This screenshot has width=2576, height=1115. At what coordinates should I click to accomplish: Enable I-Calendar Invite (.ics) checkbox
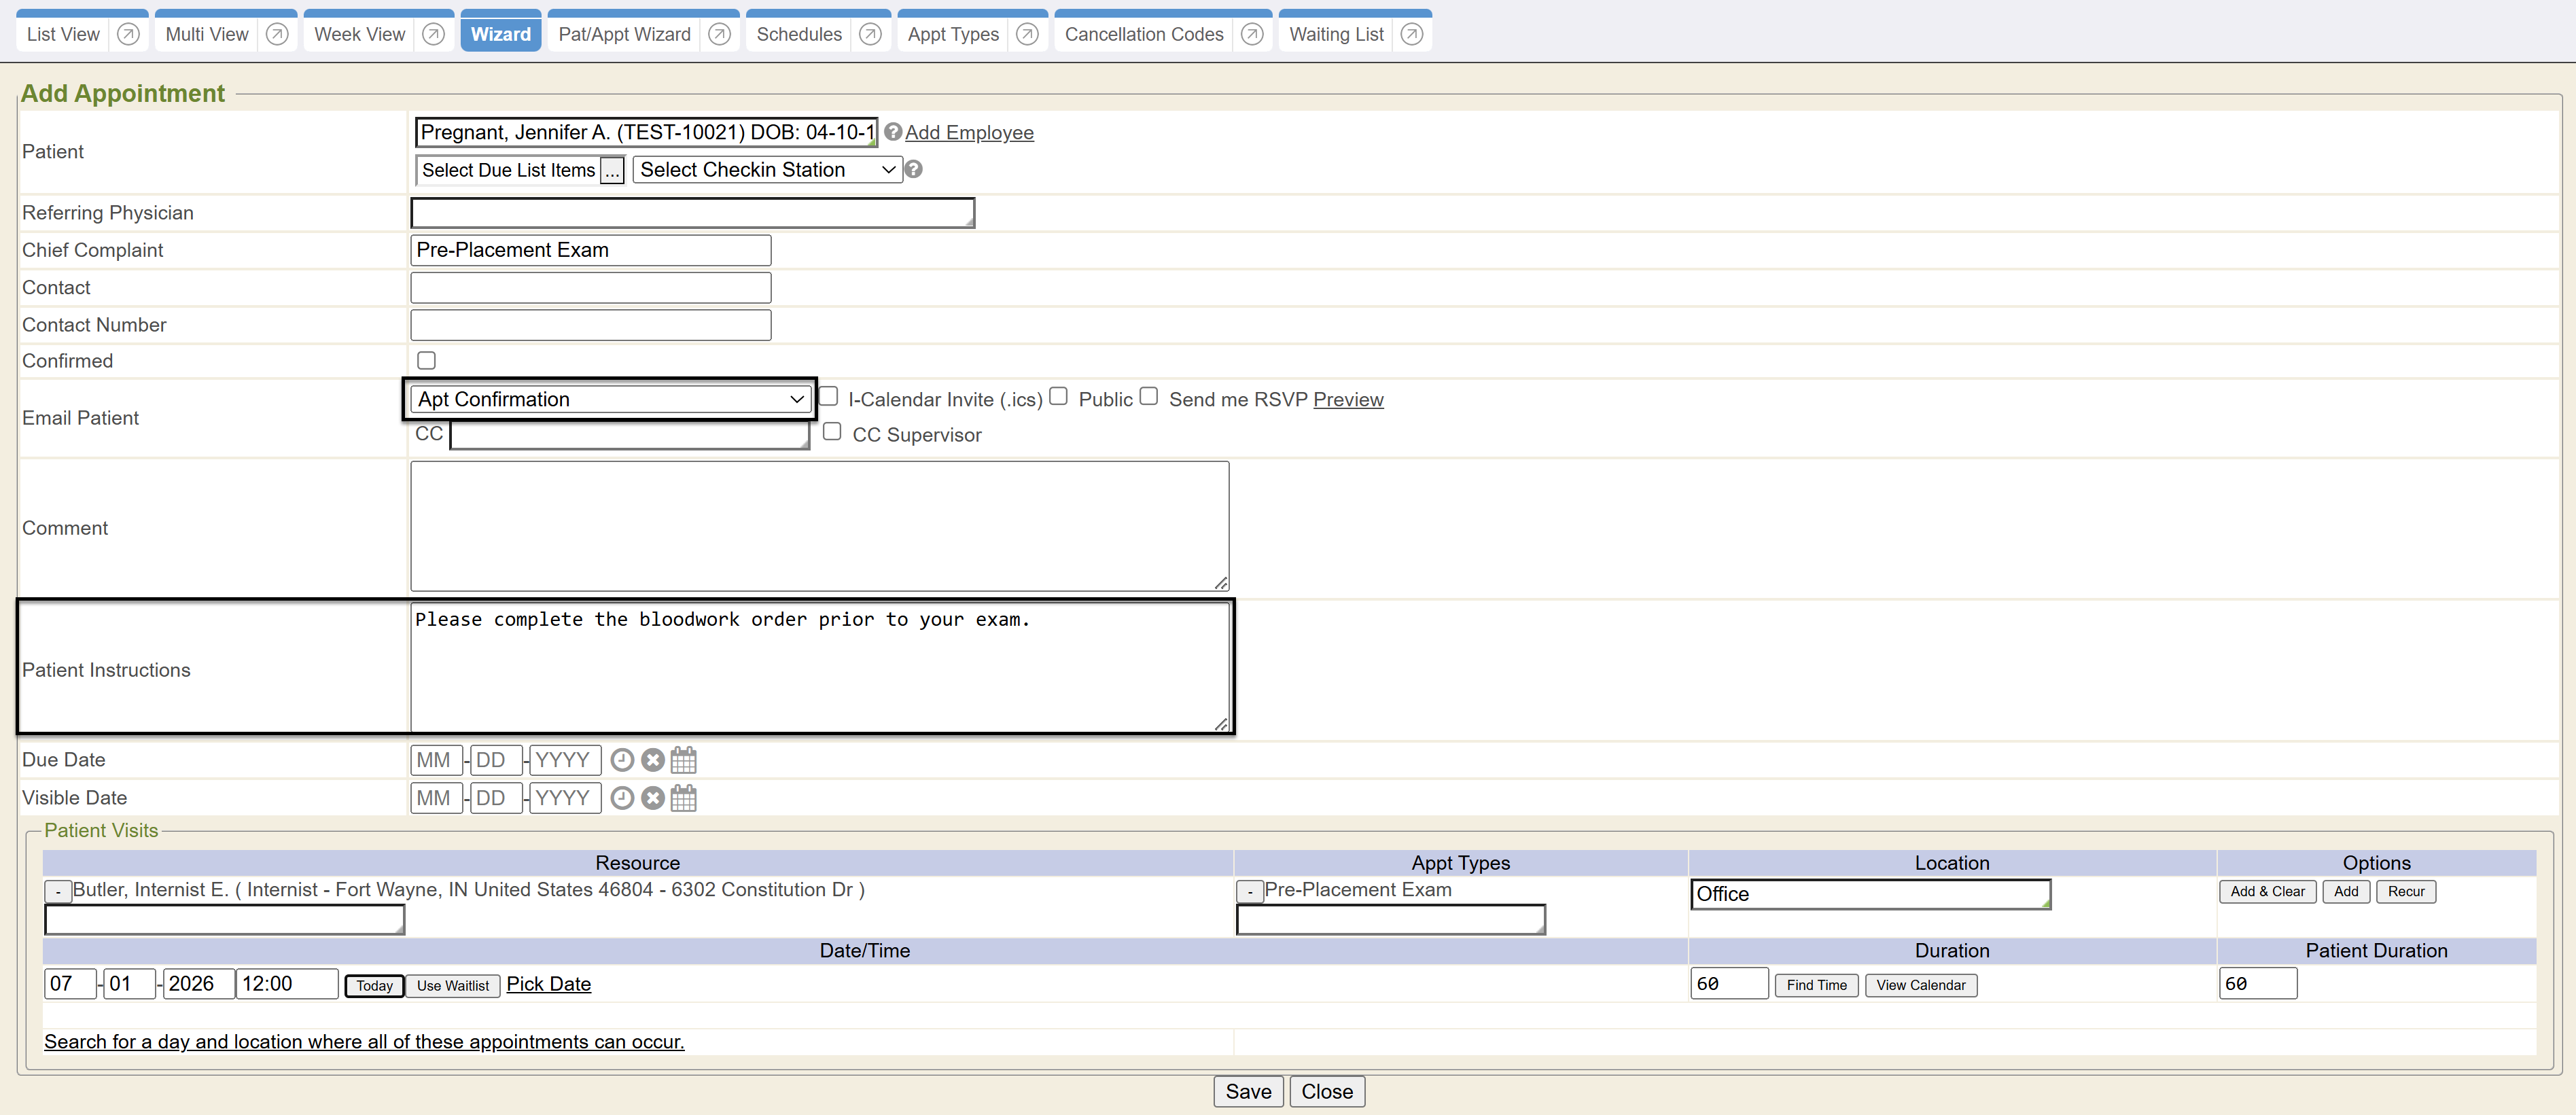829,397
